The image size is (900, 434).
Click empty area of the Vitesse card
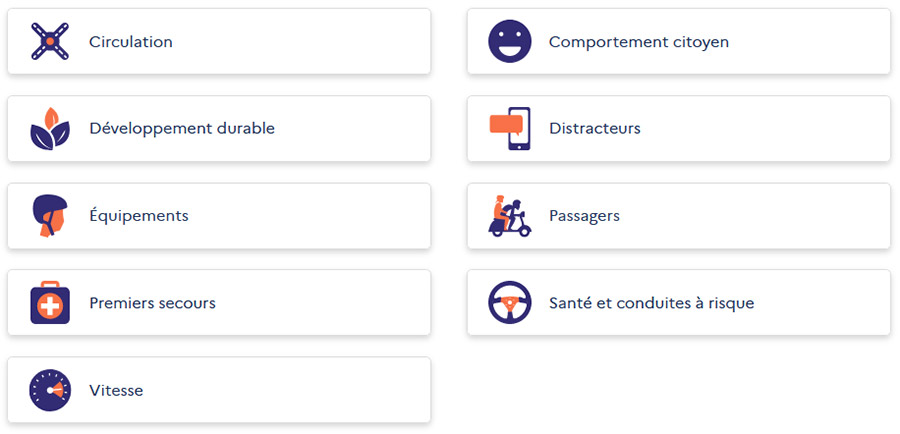(300, 390)
